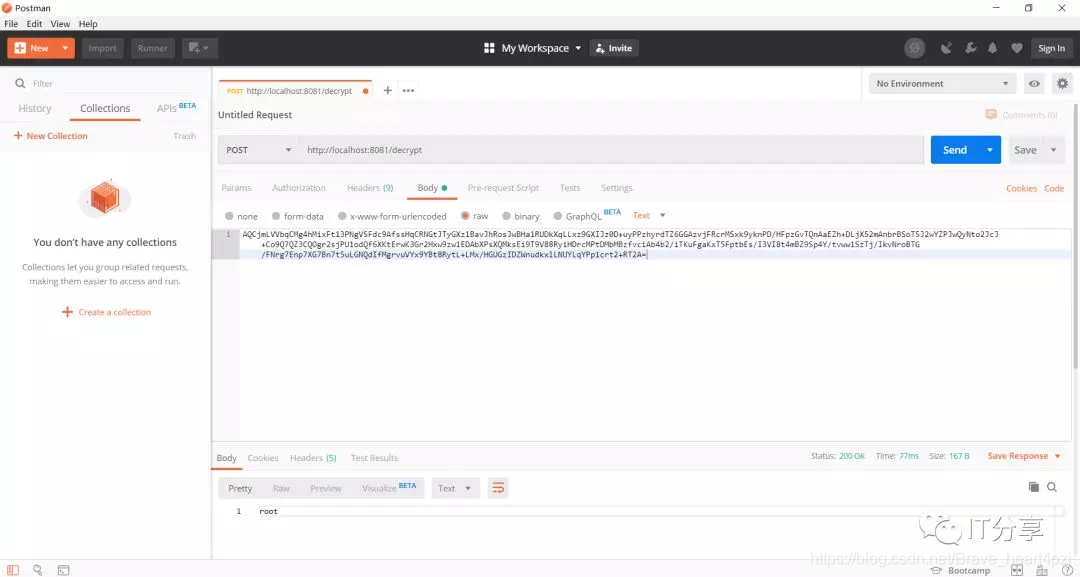Open the wrench settings icon

pos(970,48)
